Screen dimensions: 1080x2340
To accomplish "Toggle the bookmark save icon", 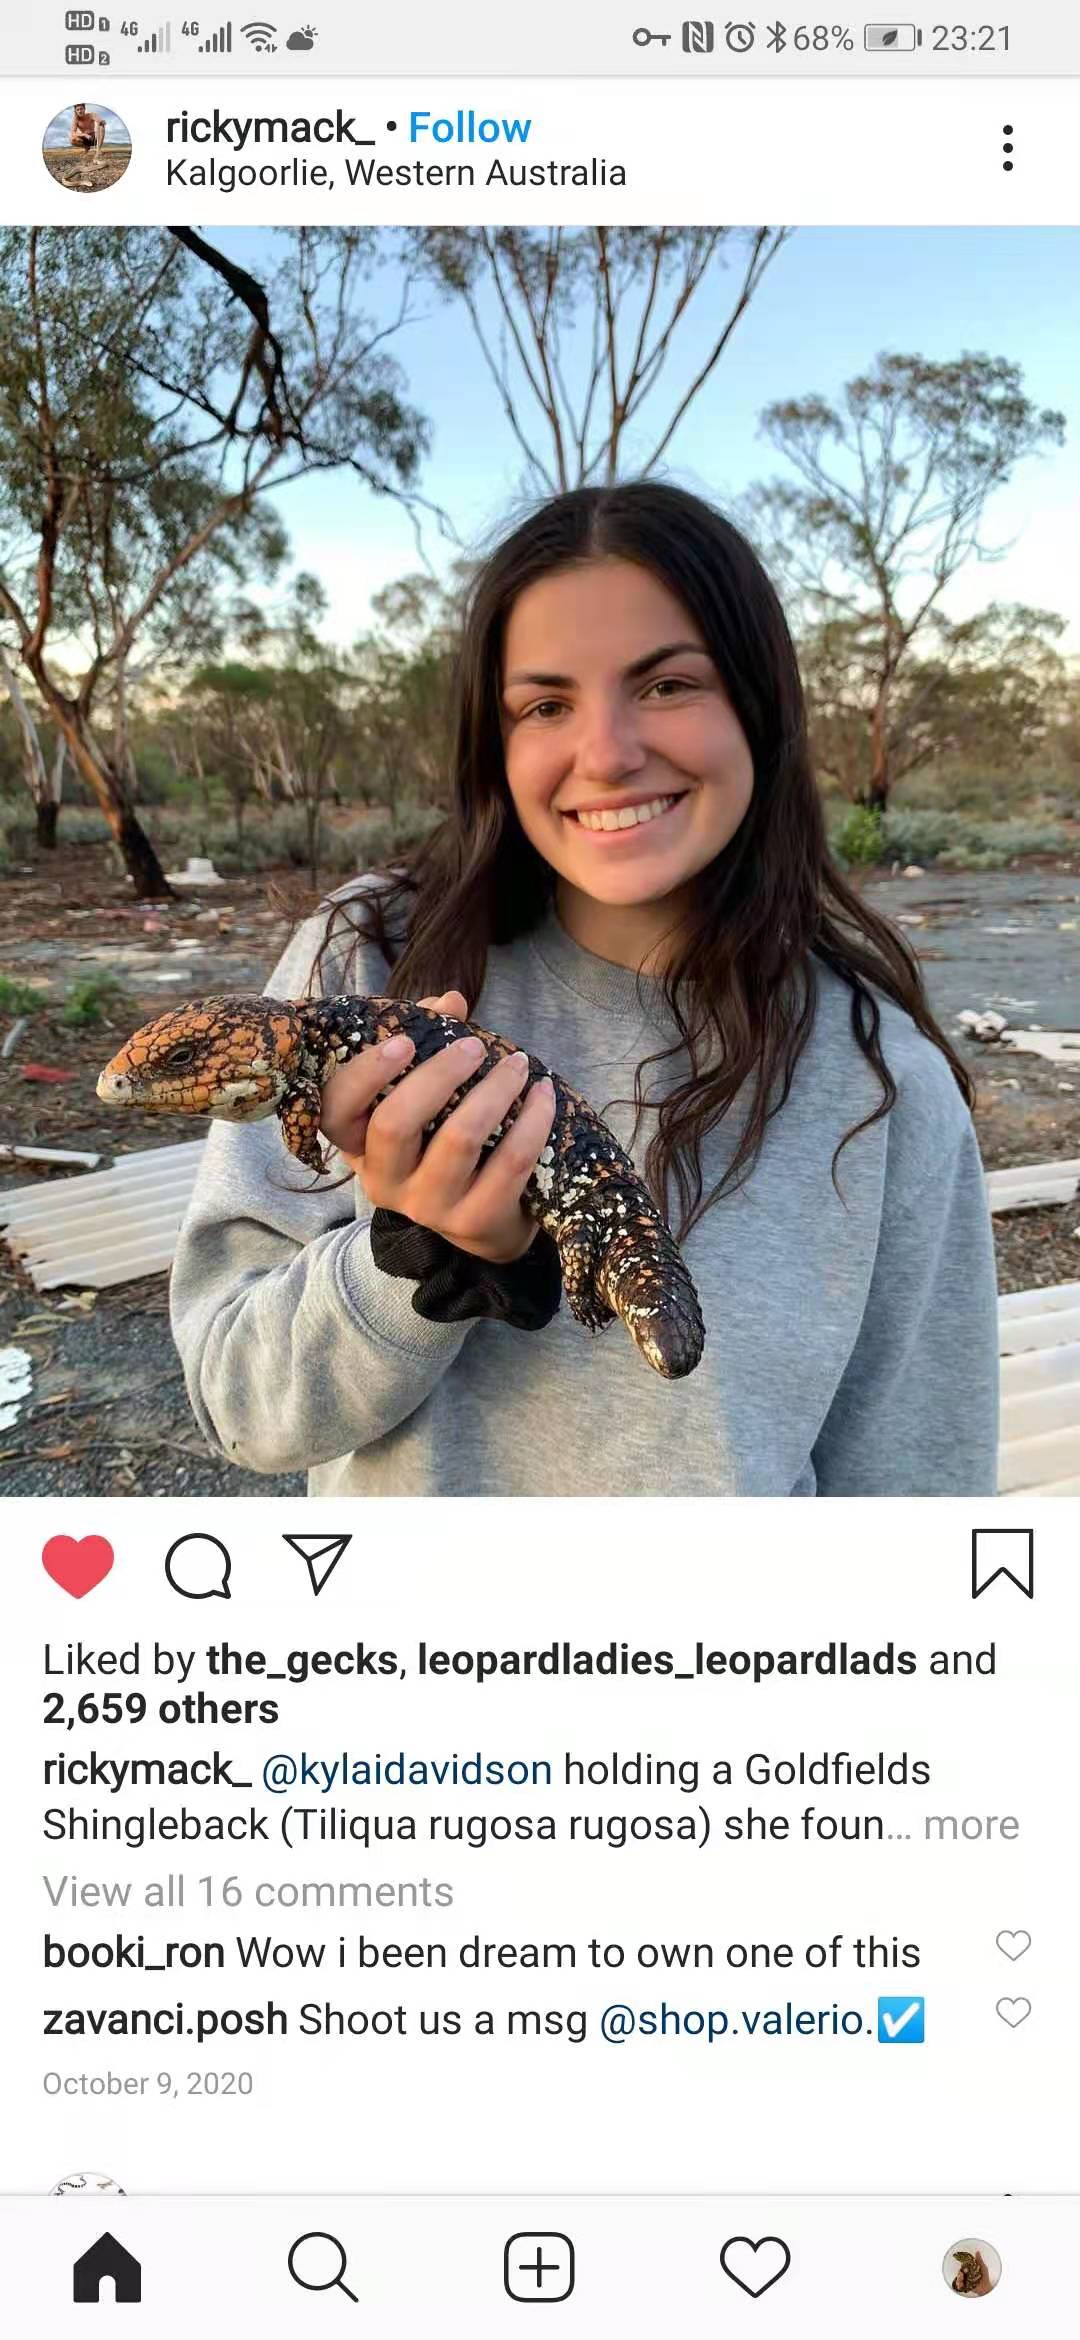I will coord(1002,1564).
